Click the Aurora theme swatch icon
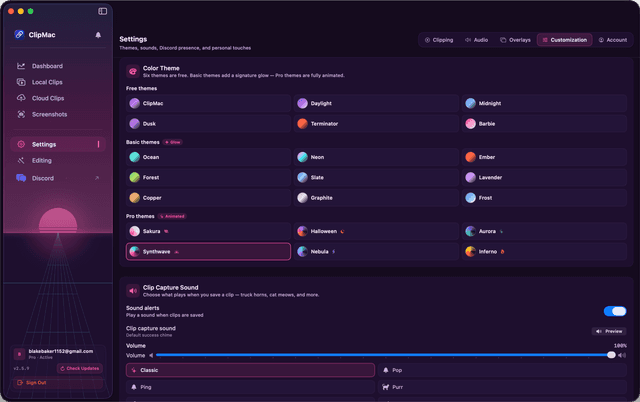640x402 pixels. coord(471,231)
